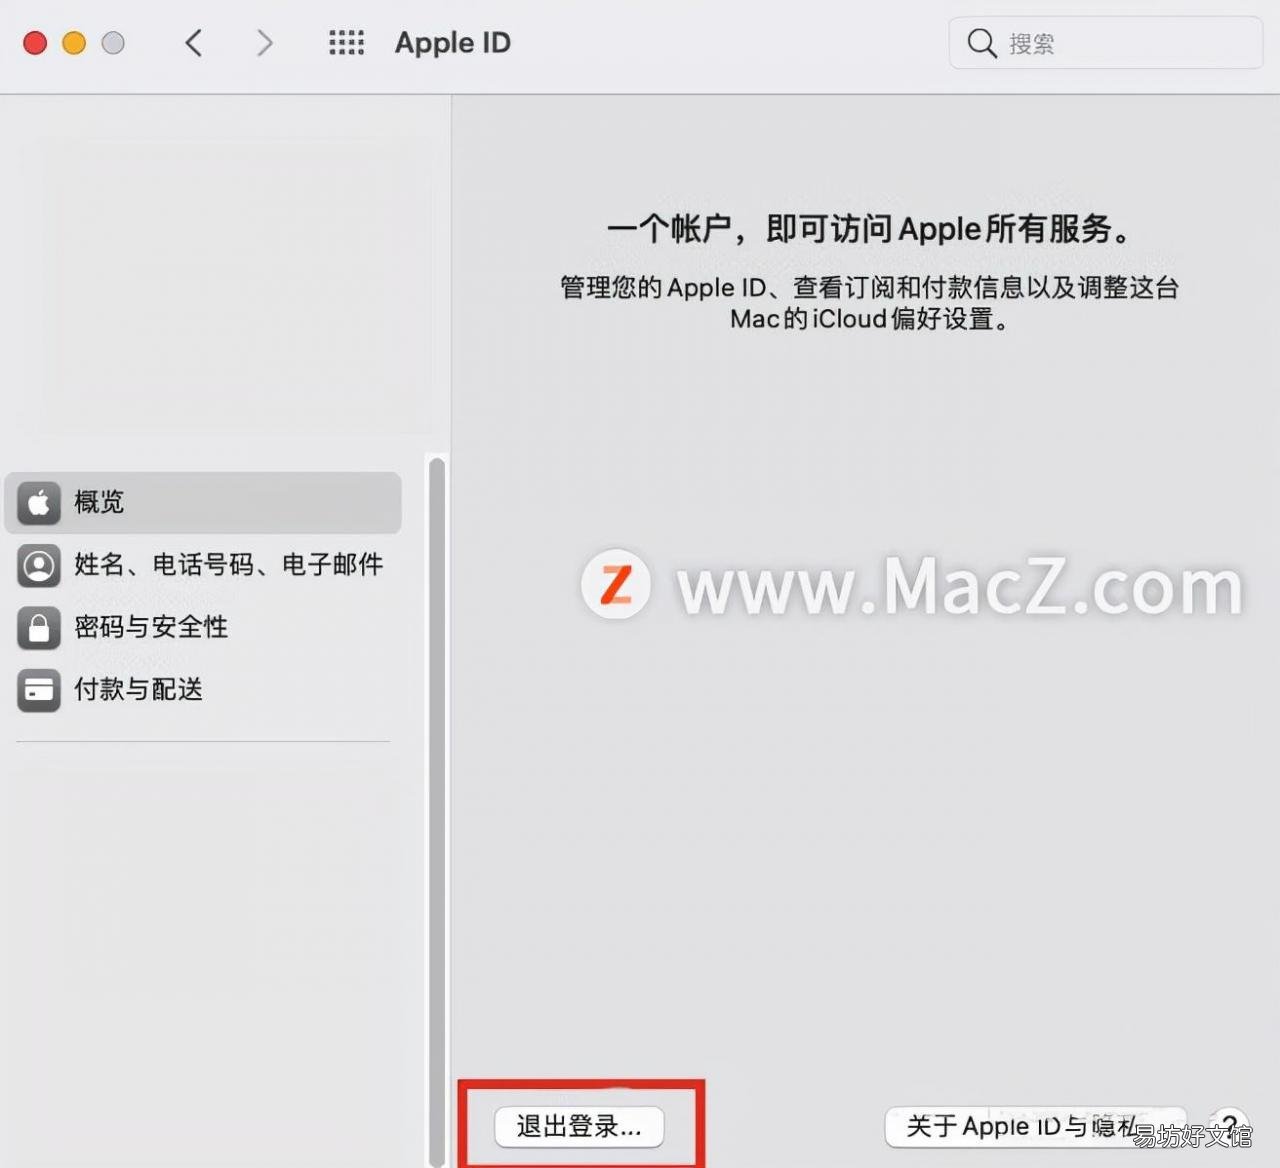
Task: Click the person icon for name settings
Action: pos(39,565)
